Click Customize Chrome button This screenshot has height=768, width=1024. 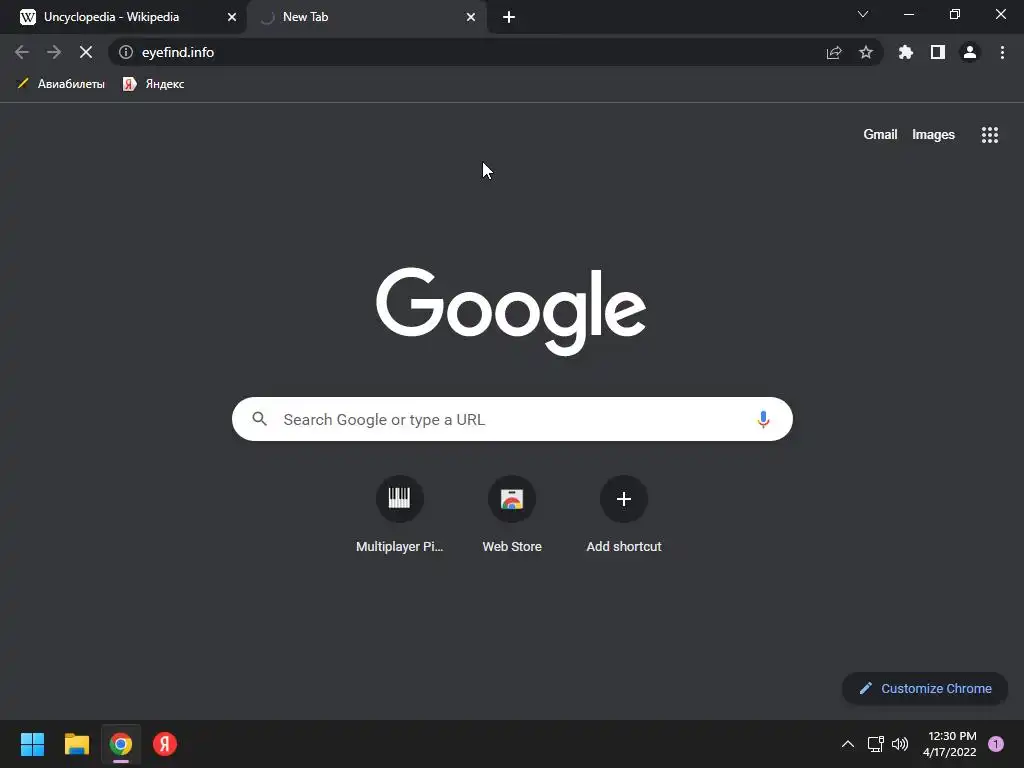(925, 688)
